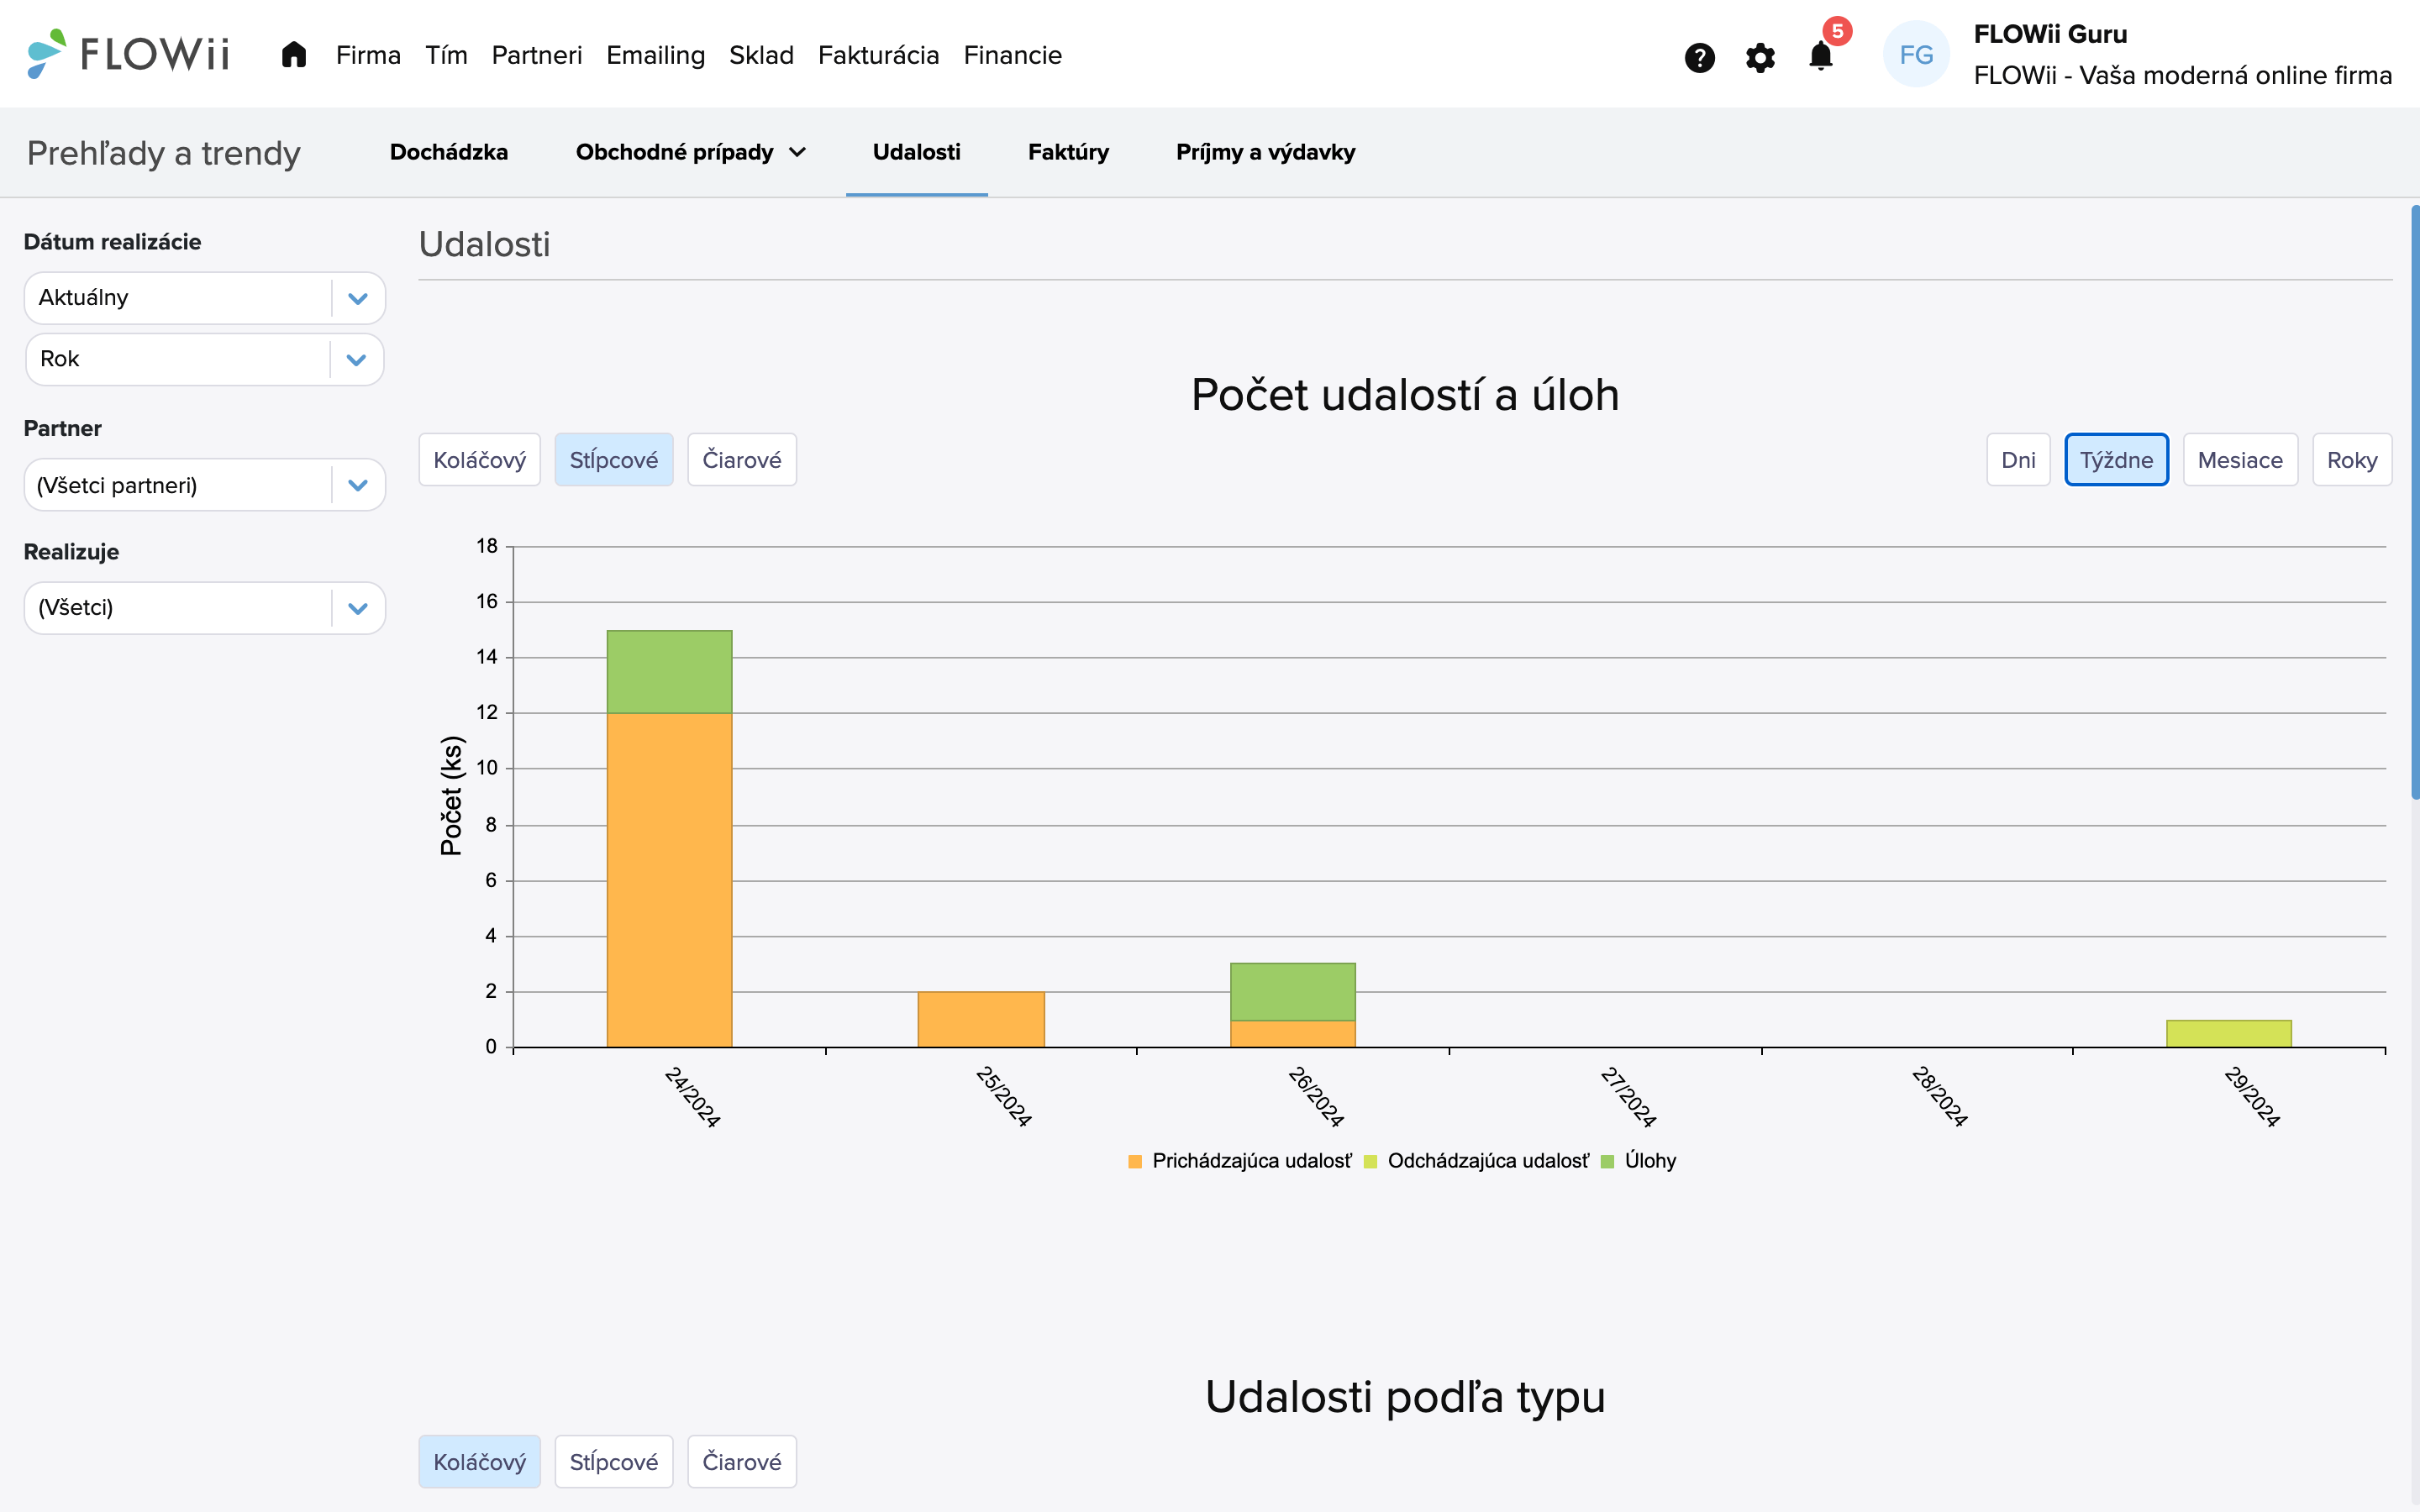Click FLOWii - Vaša moderná online firma text
The image size is (2420, 1512).
(x=2182, y=75)
